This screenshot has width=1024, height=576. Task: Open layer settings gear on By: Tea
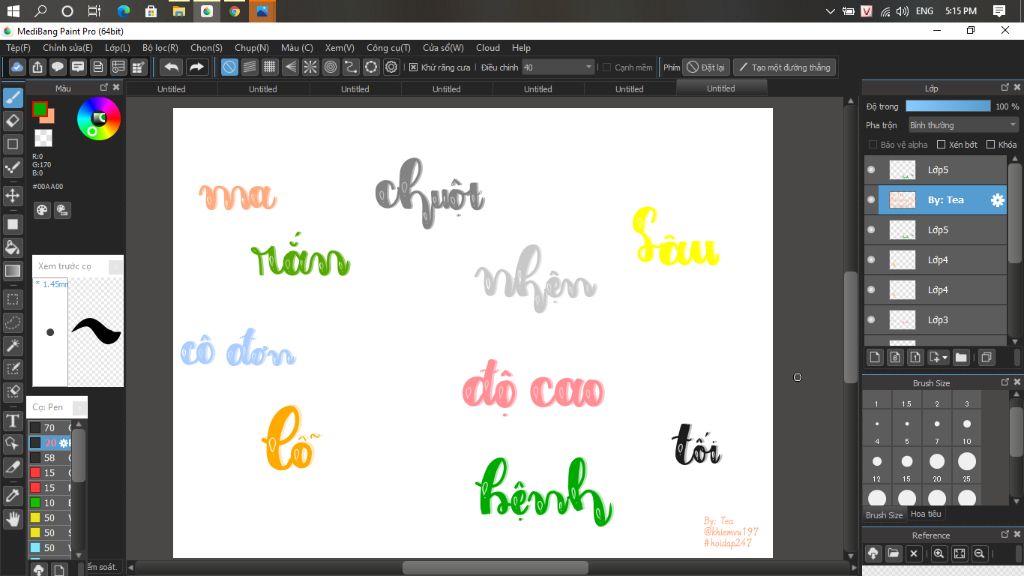997,200
